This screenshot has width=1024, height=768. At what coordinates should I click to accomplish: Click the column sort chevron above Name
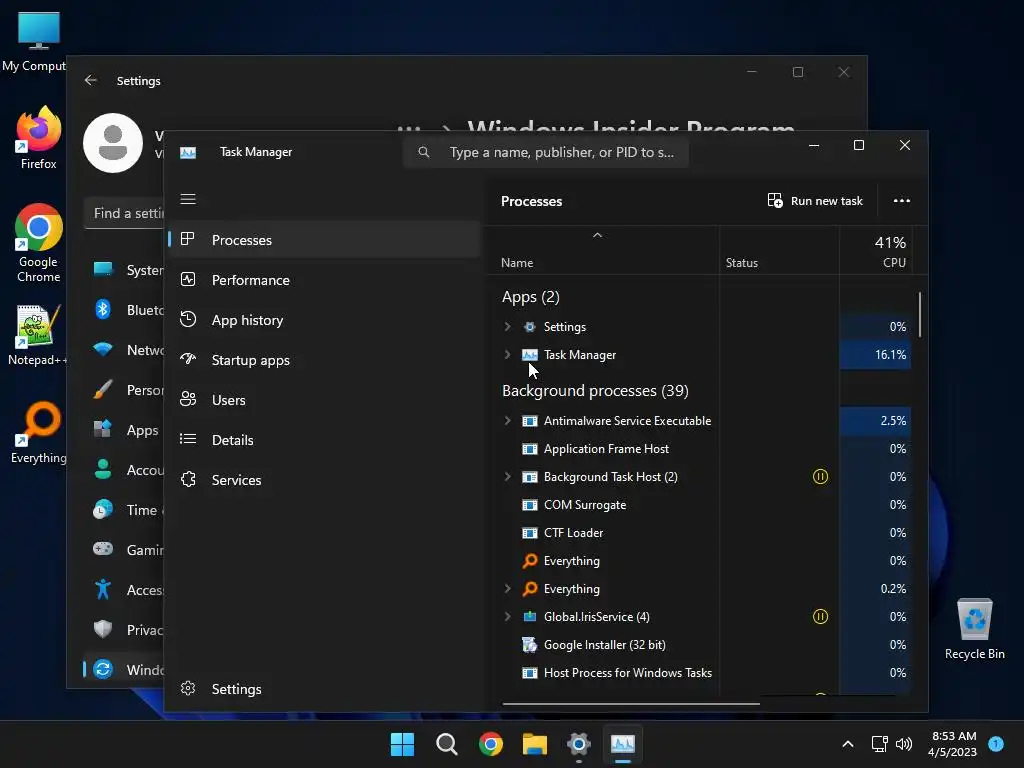(x=597, y=235)
